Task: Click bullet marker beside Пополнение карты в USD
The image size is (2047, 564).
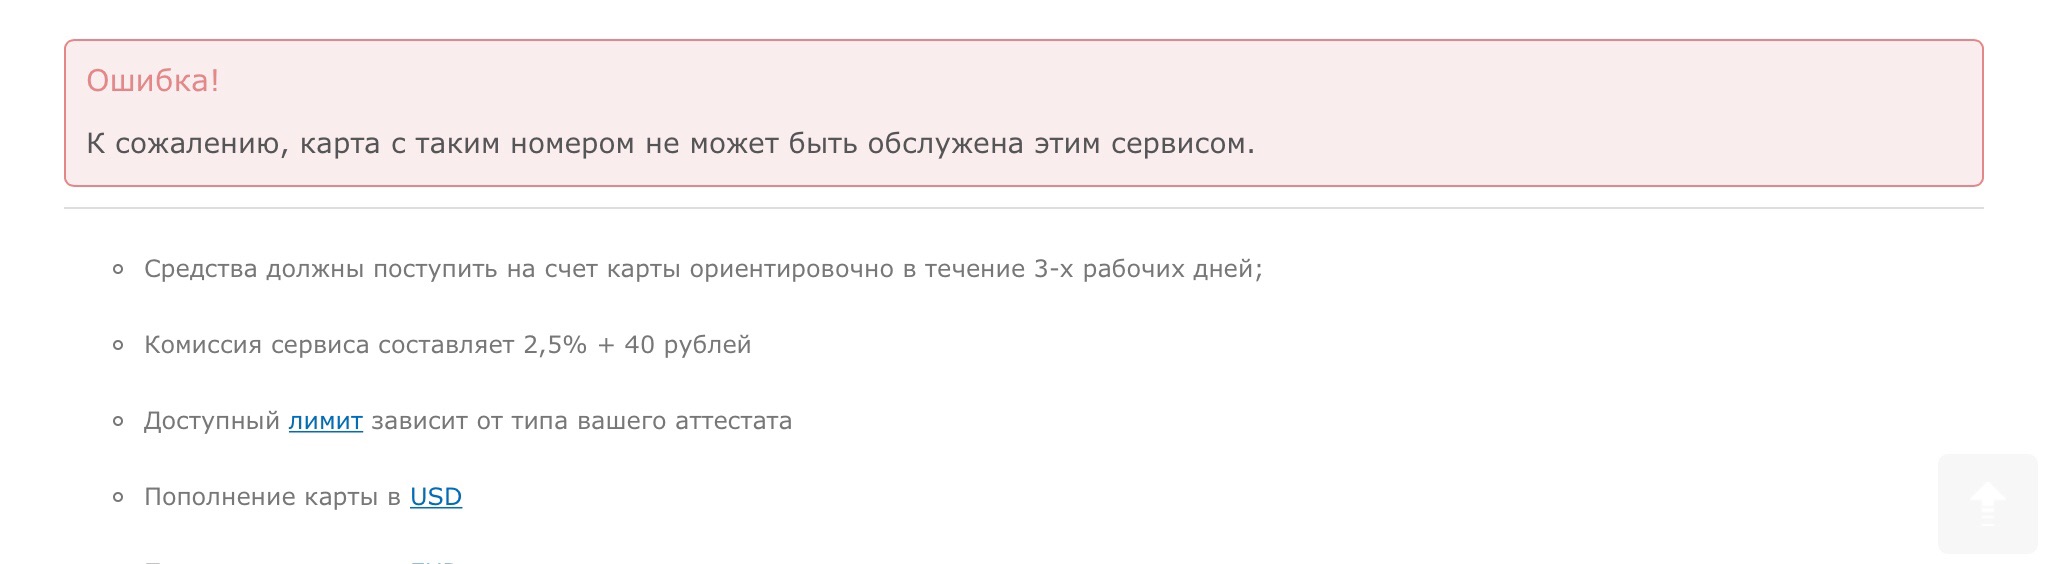Action: pyautogui.click(x=118, y=498)
